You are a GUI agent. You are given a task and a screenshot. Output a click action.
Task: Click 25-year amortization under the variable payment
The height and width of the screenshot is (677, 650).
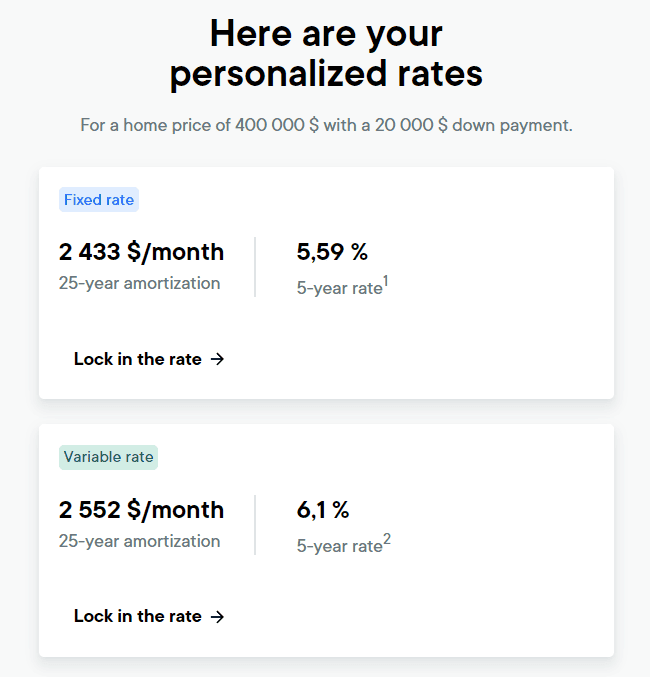(x=139, y=541)
